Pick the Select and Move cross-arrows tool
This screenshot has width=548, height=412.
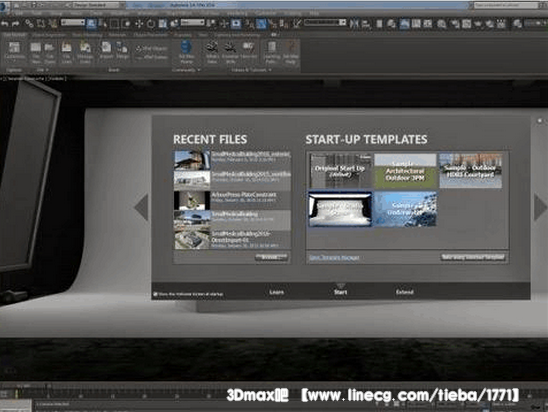click(139, 24)
